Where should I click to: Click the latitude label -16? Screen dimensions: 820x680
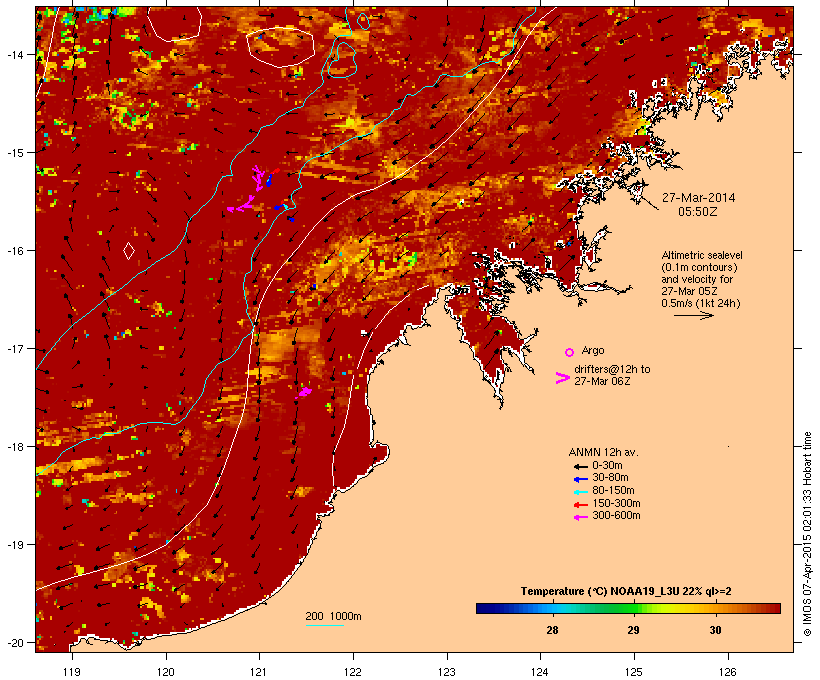click(15, 251)
